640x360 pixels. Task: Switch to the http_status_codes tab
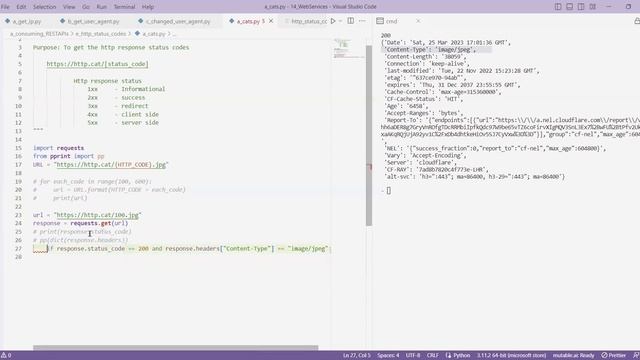coord(309,21)
